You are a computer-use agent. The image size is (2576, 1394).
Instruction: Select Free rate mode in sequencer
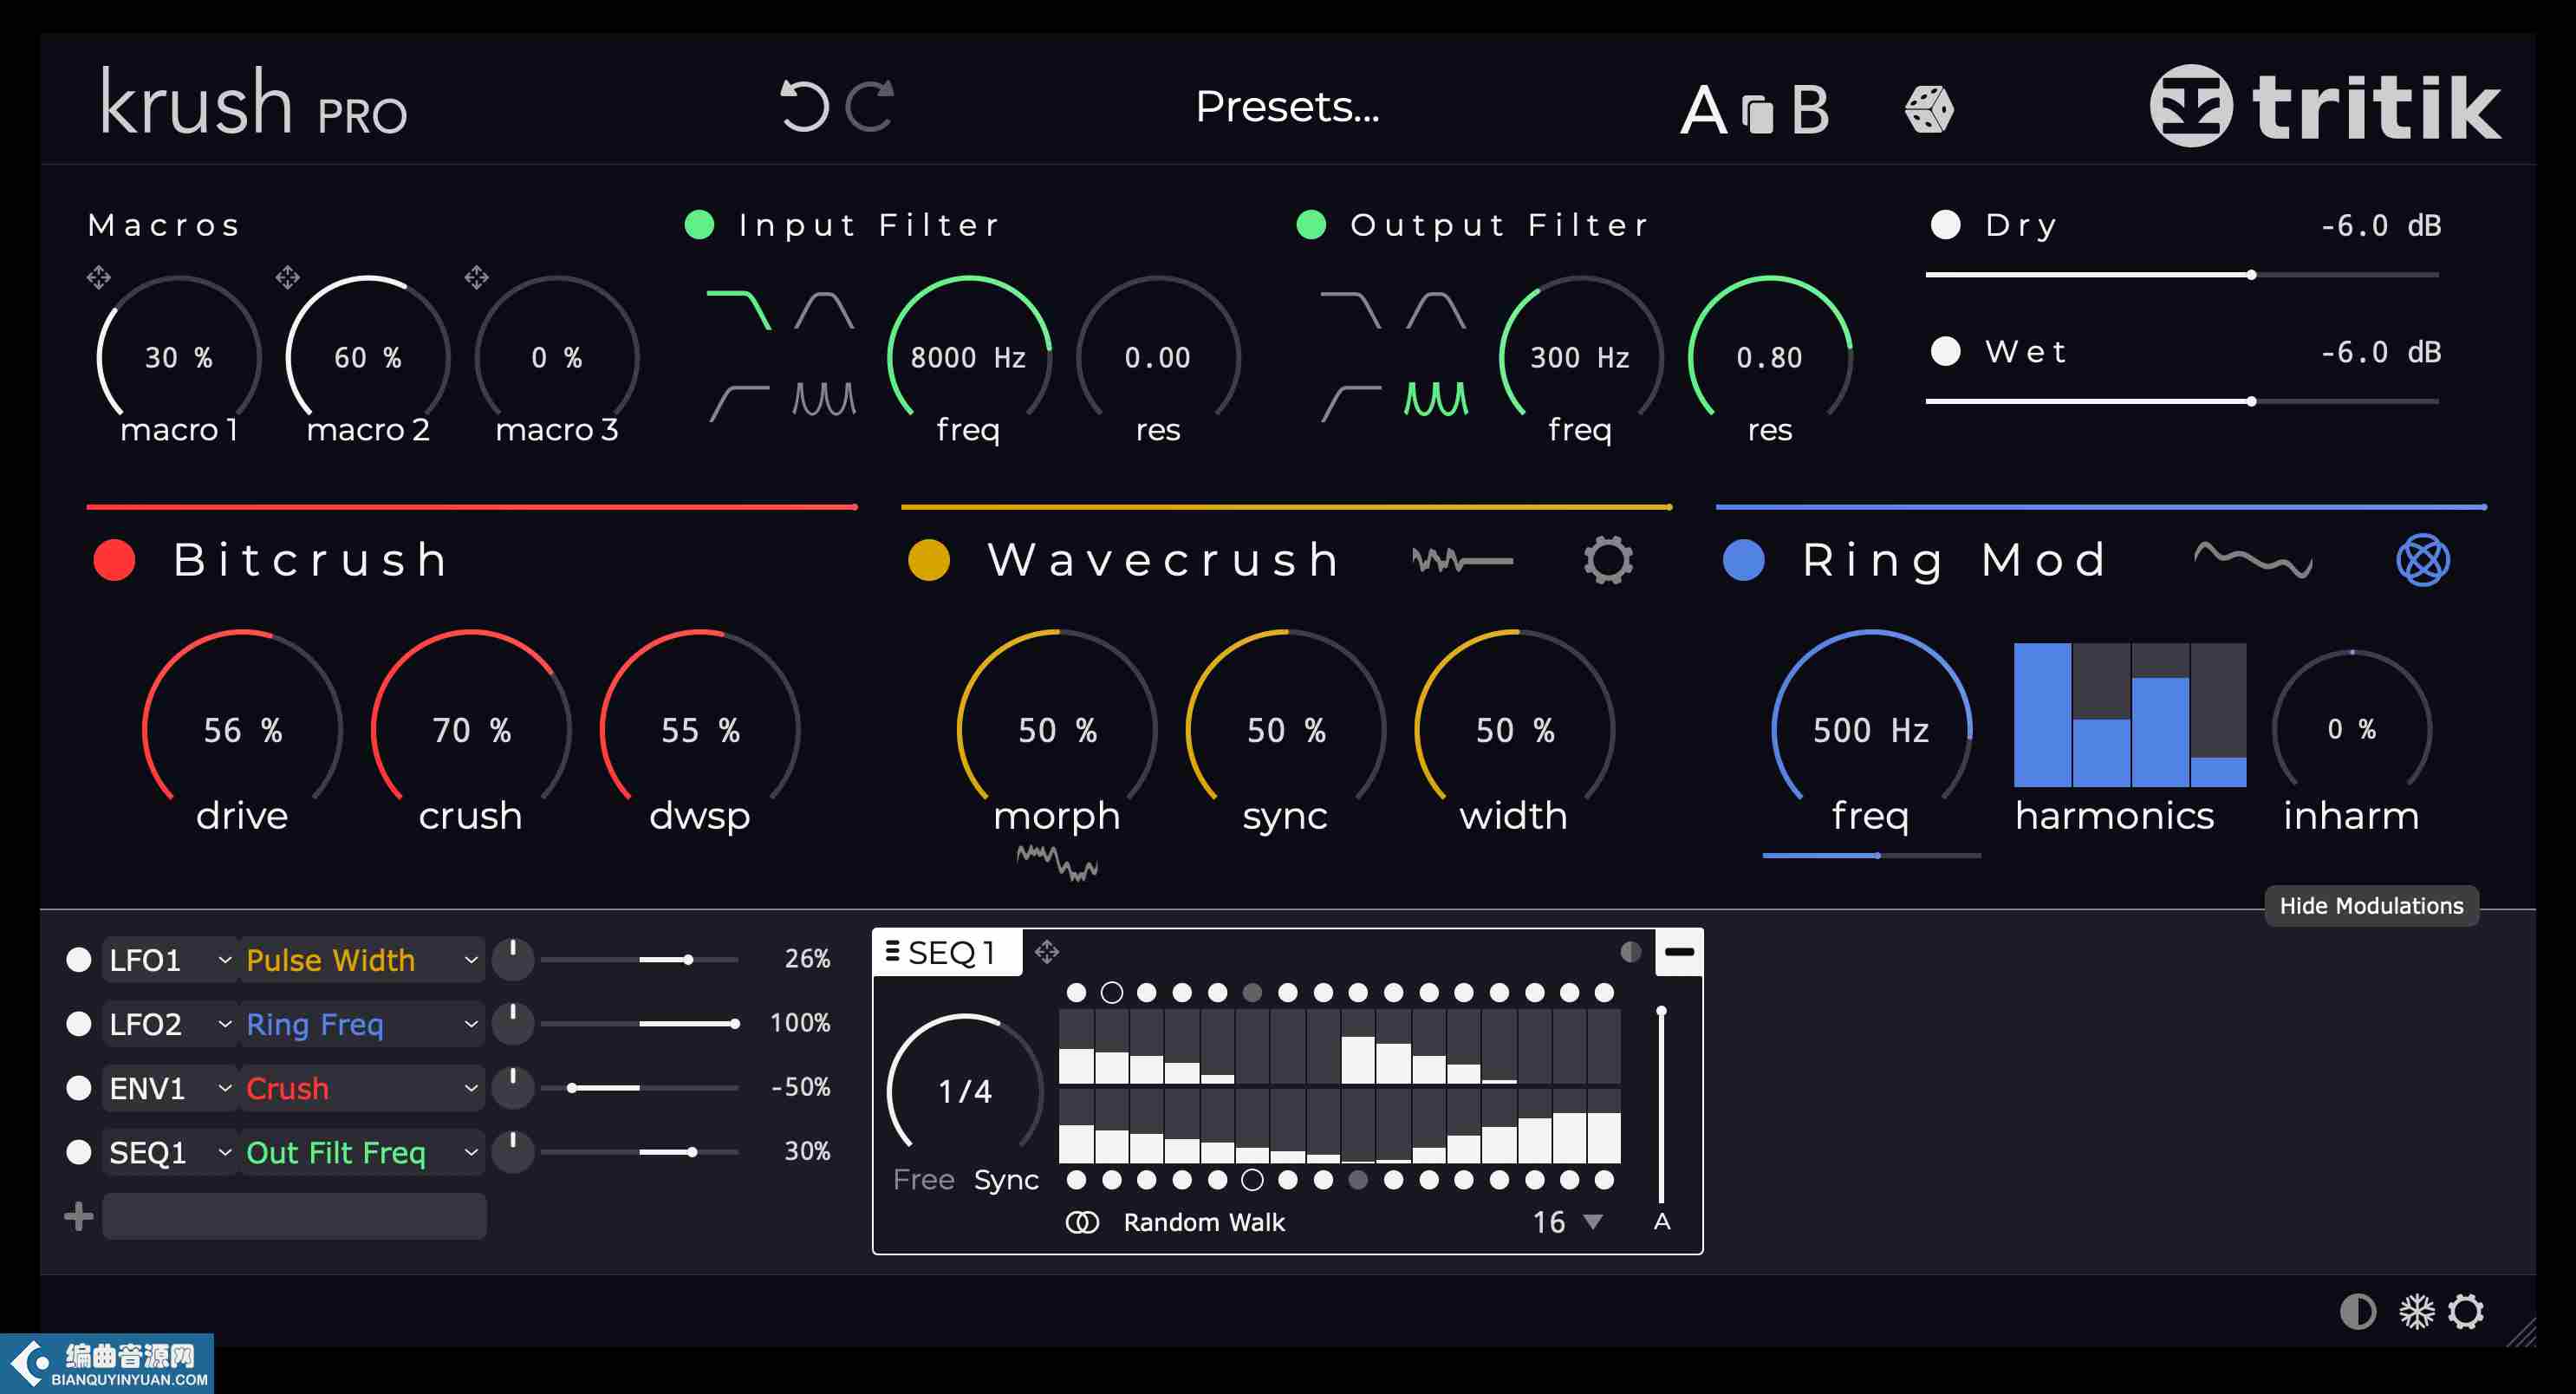point(923,1180)
